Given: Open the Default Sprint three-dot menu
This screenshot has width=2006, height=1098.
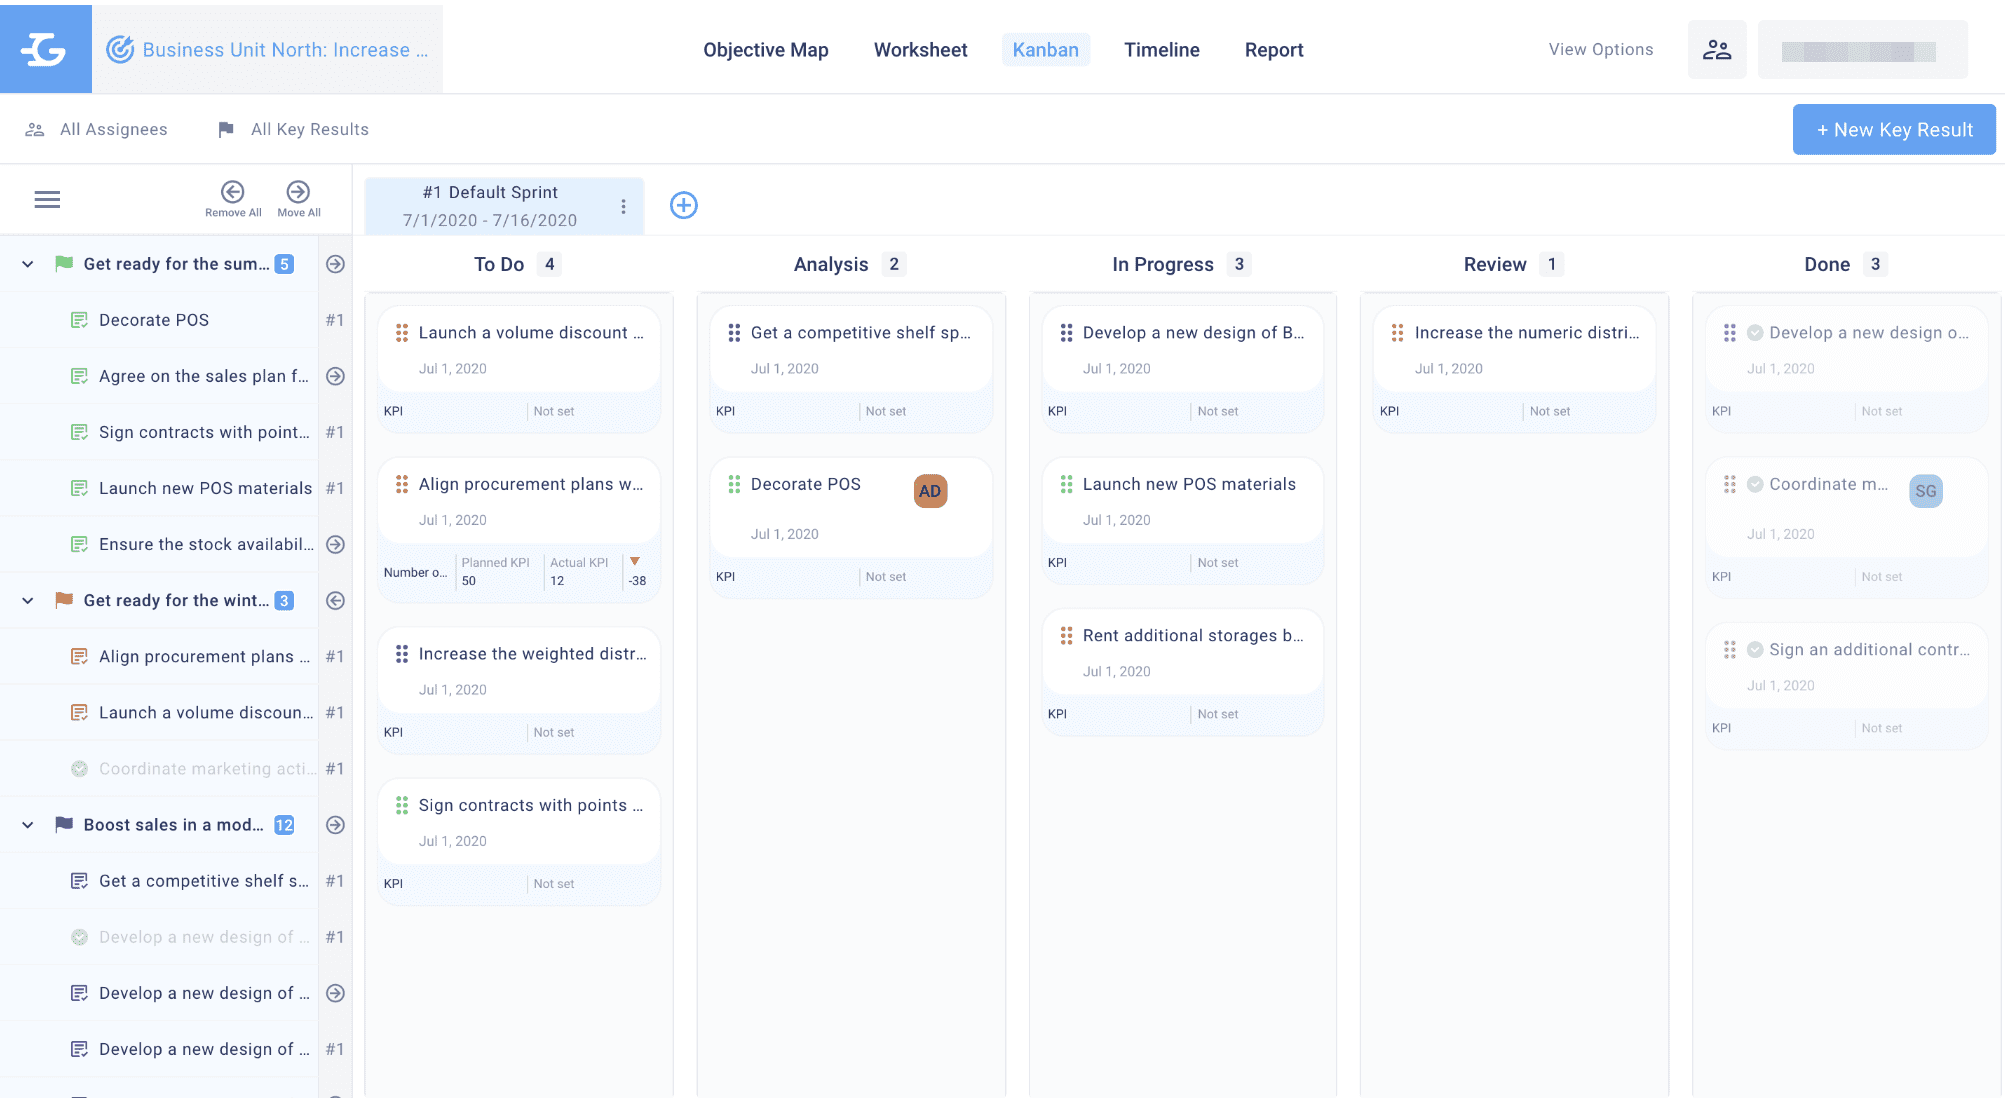Looking at the screenshot, I should click(623, 206).
